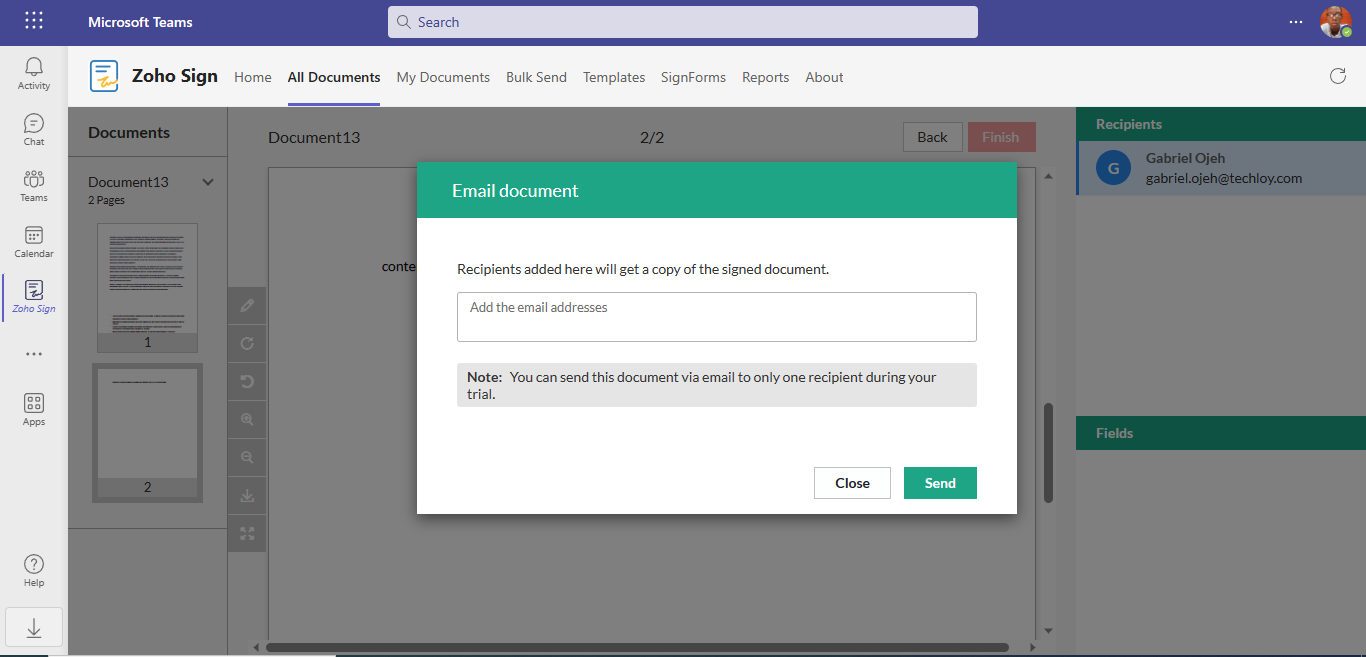Viewport: 1366px width, 657px height.
Task: Click the vertical document scrollbar thumb
Action: point(1048,453)
